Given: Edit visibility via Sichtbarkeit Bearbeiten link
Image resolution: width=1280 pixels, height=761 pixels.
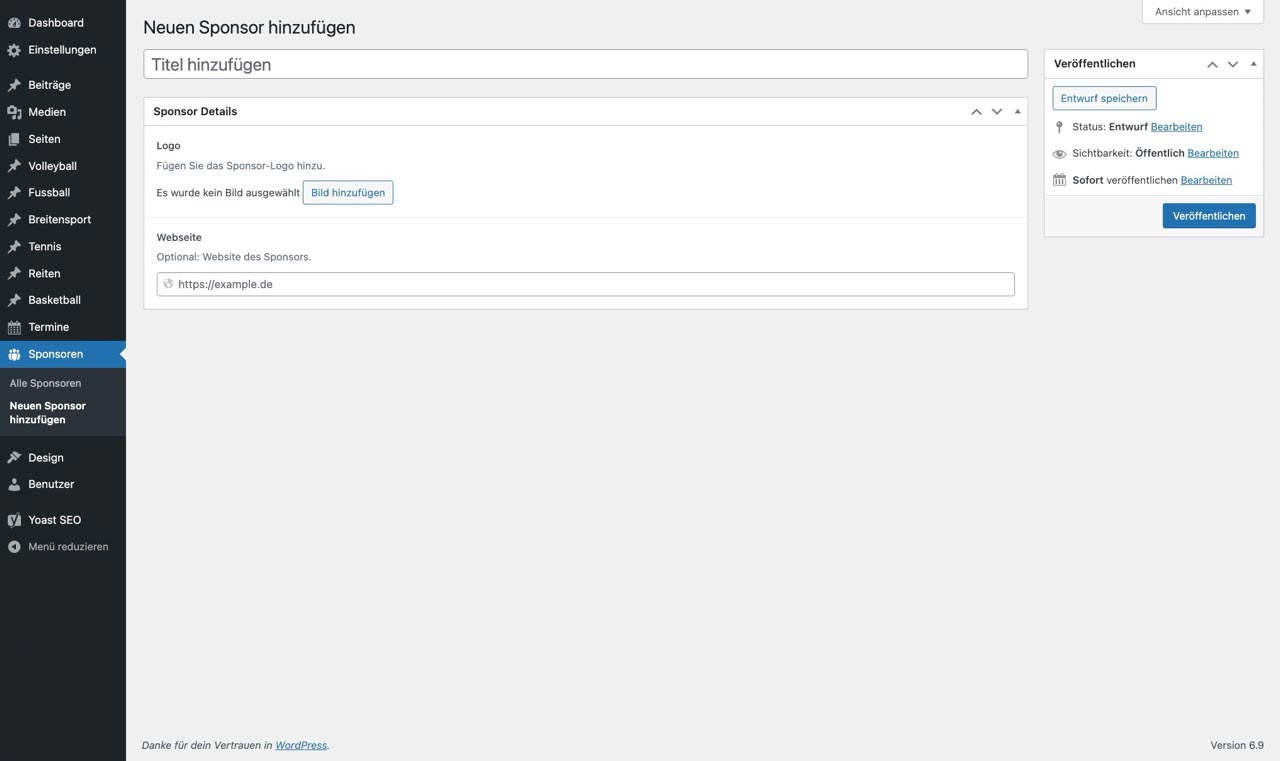Looking at the screenshot, I should pyautogui.click(x=1212, y=153).
